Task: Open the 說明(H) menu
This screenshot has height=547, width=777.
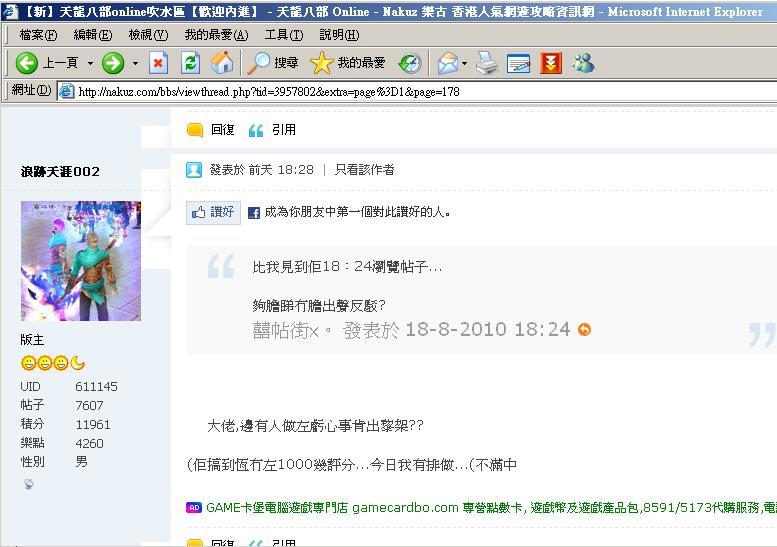Action: click(x=339, y=35)
